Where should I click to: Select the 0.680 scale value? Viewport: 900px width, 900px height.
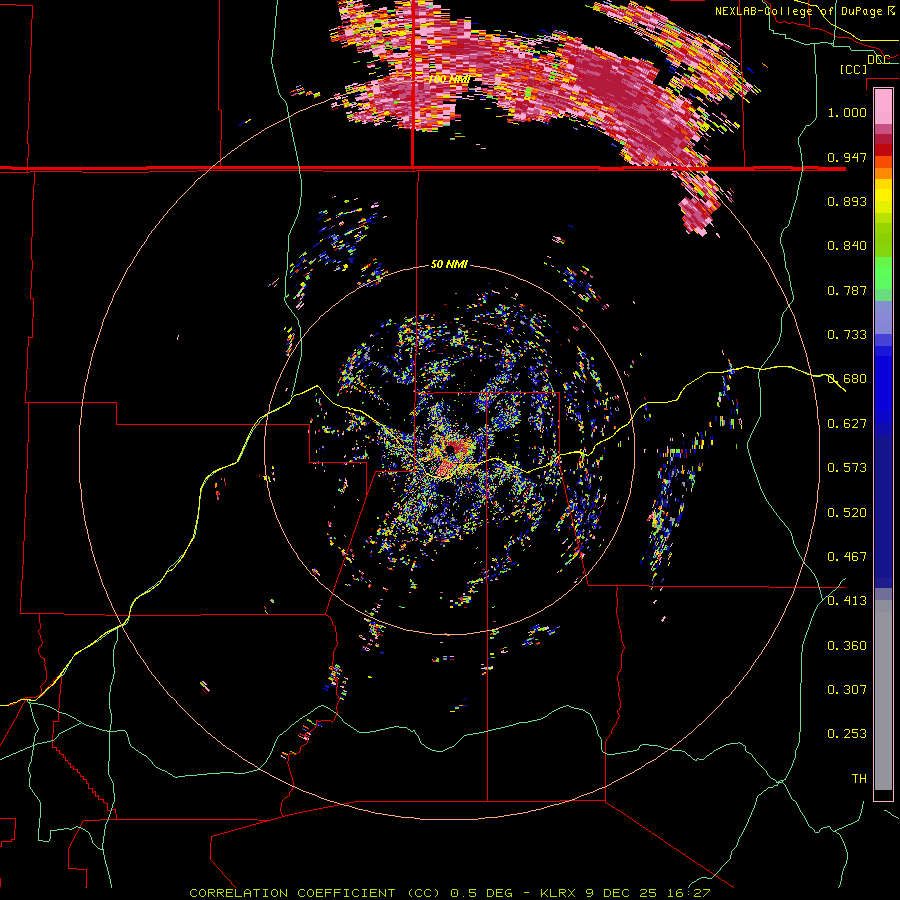(x=847, y=379)
